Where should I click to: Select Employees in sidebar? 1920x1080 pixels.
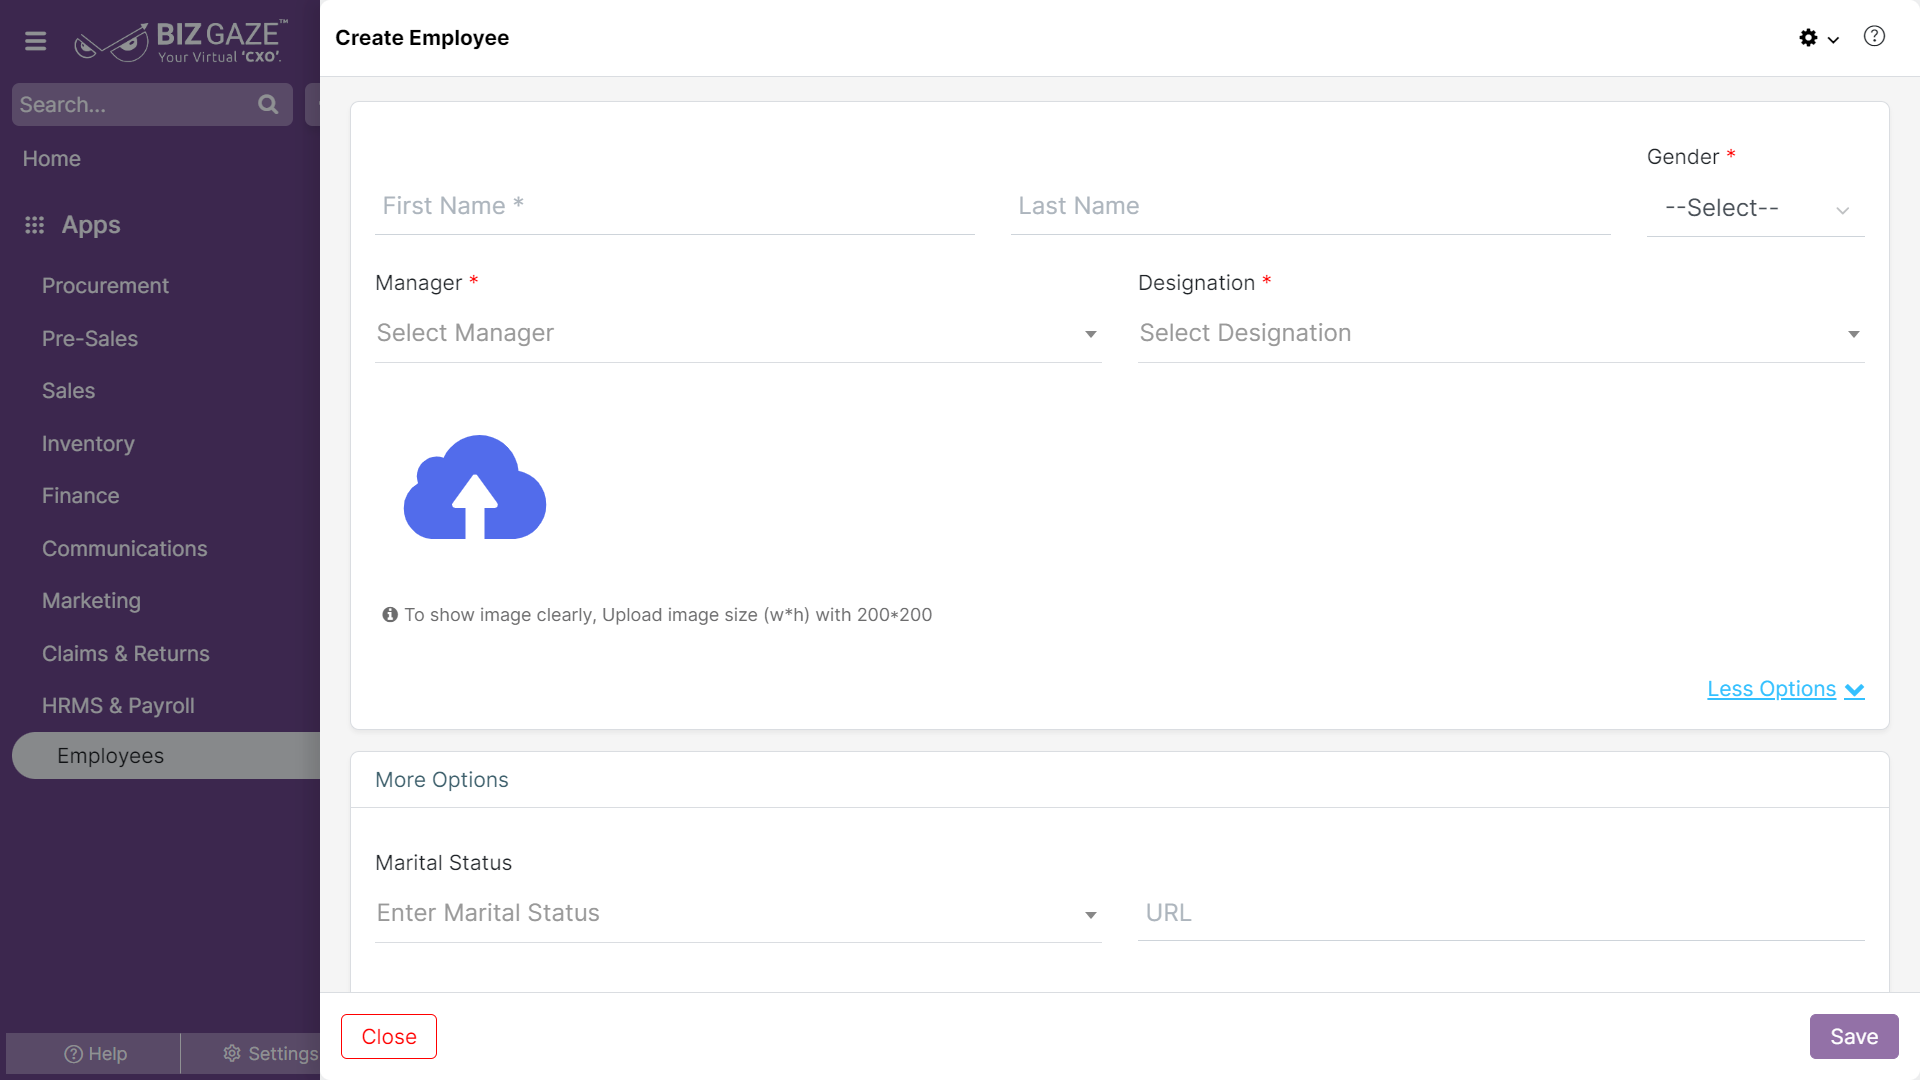(x=166, y=756)
